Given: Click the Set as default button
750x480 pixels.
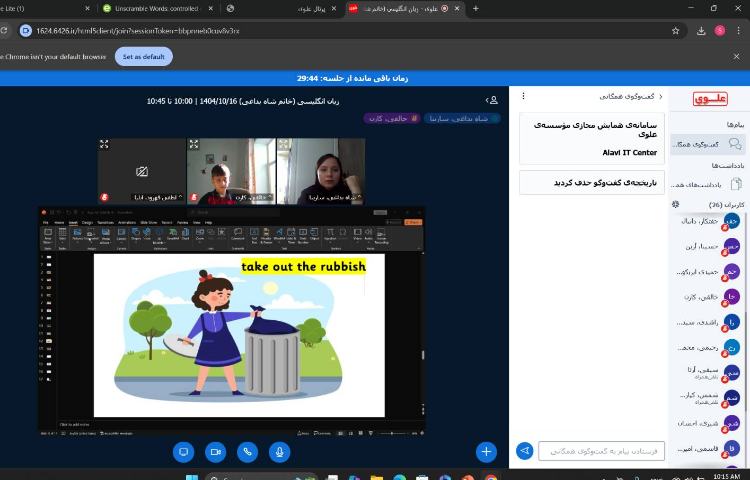Looking at the screenshot, I should [143, 57].
